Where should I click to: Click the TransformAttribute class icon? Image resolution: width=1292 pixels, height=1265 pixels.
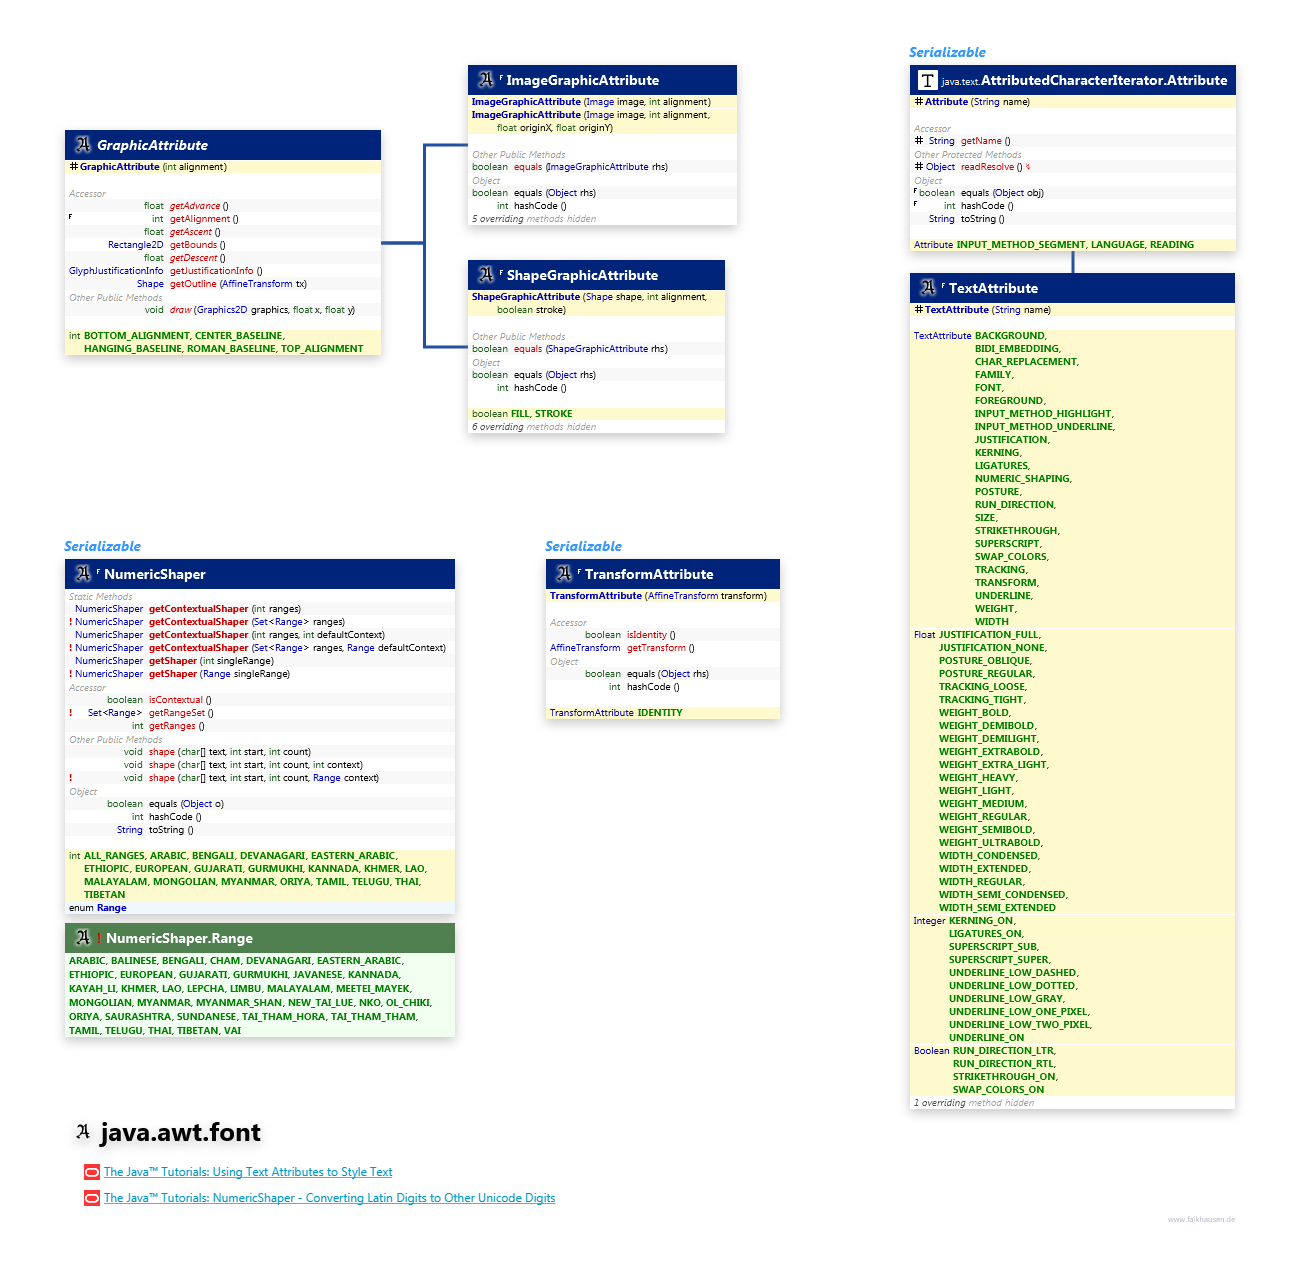564,574
